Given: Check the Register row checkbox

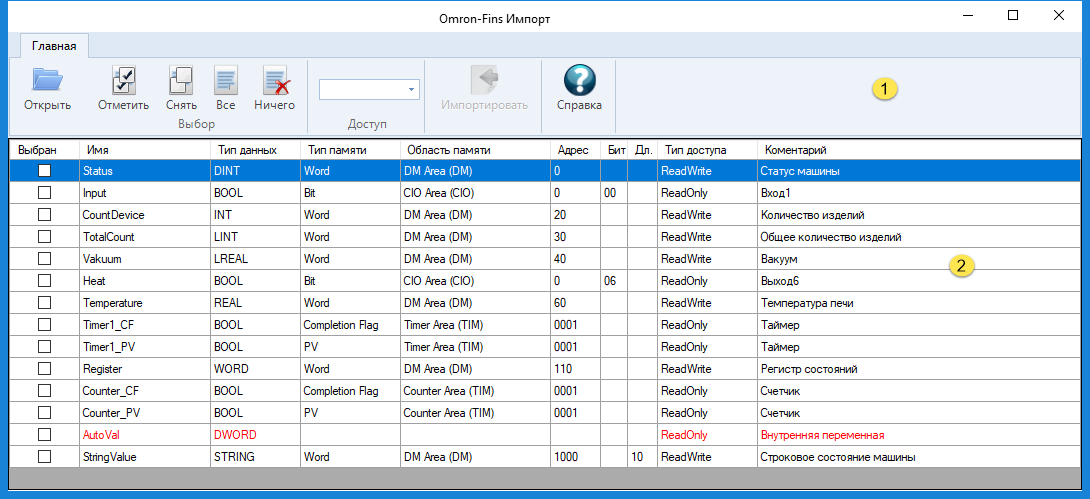Looking at the screenshot, I should point(44,369).
